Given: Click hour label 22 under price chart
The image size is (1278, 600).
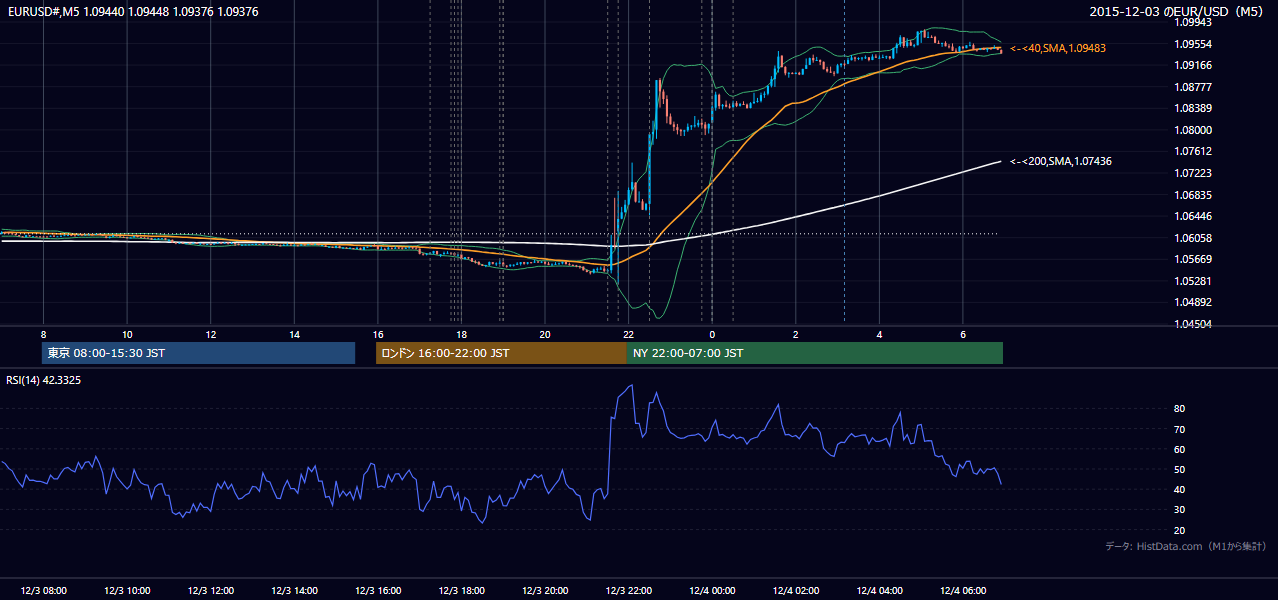Looking at the screenshot, I should point(628,334).
